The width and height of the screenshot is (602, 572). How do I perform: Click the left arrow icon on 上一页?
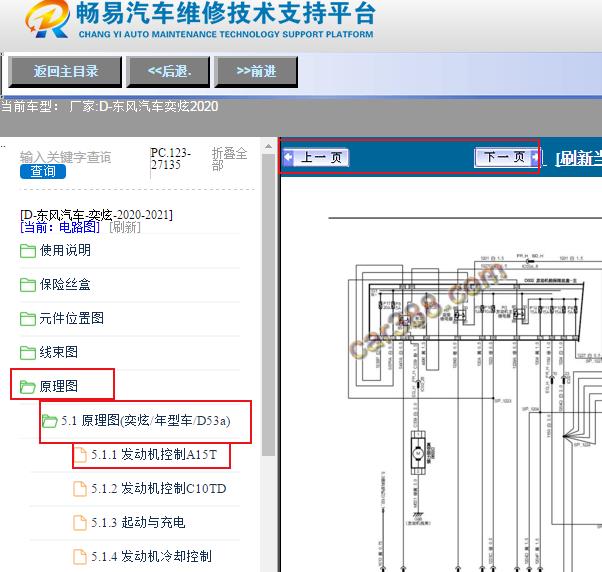coord(288,157)
